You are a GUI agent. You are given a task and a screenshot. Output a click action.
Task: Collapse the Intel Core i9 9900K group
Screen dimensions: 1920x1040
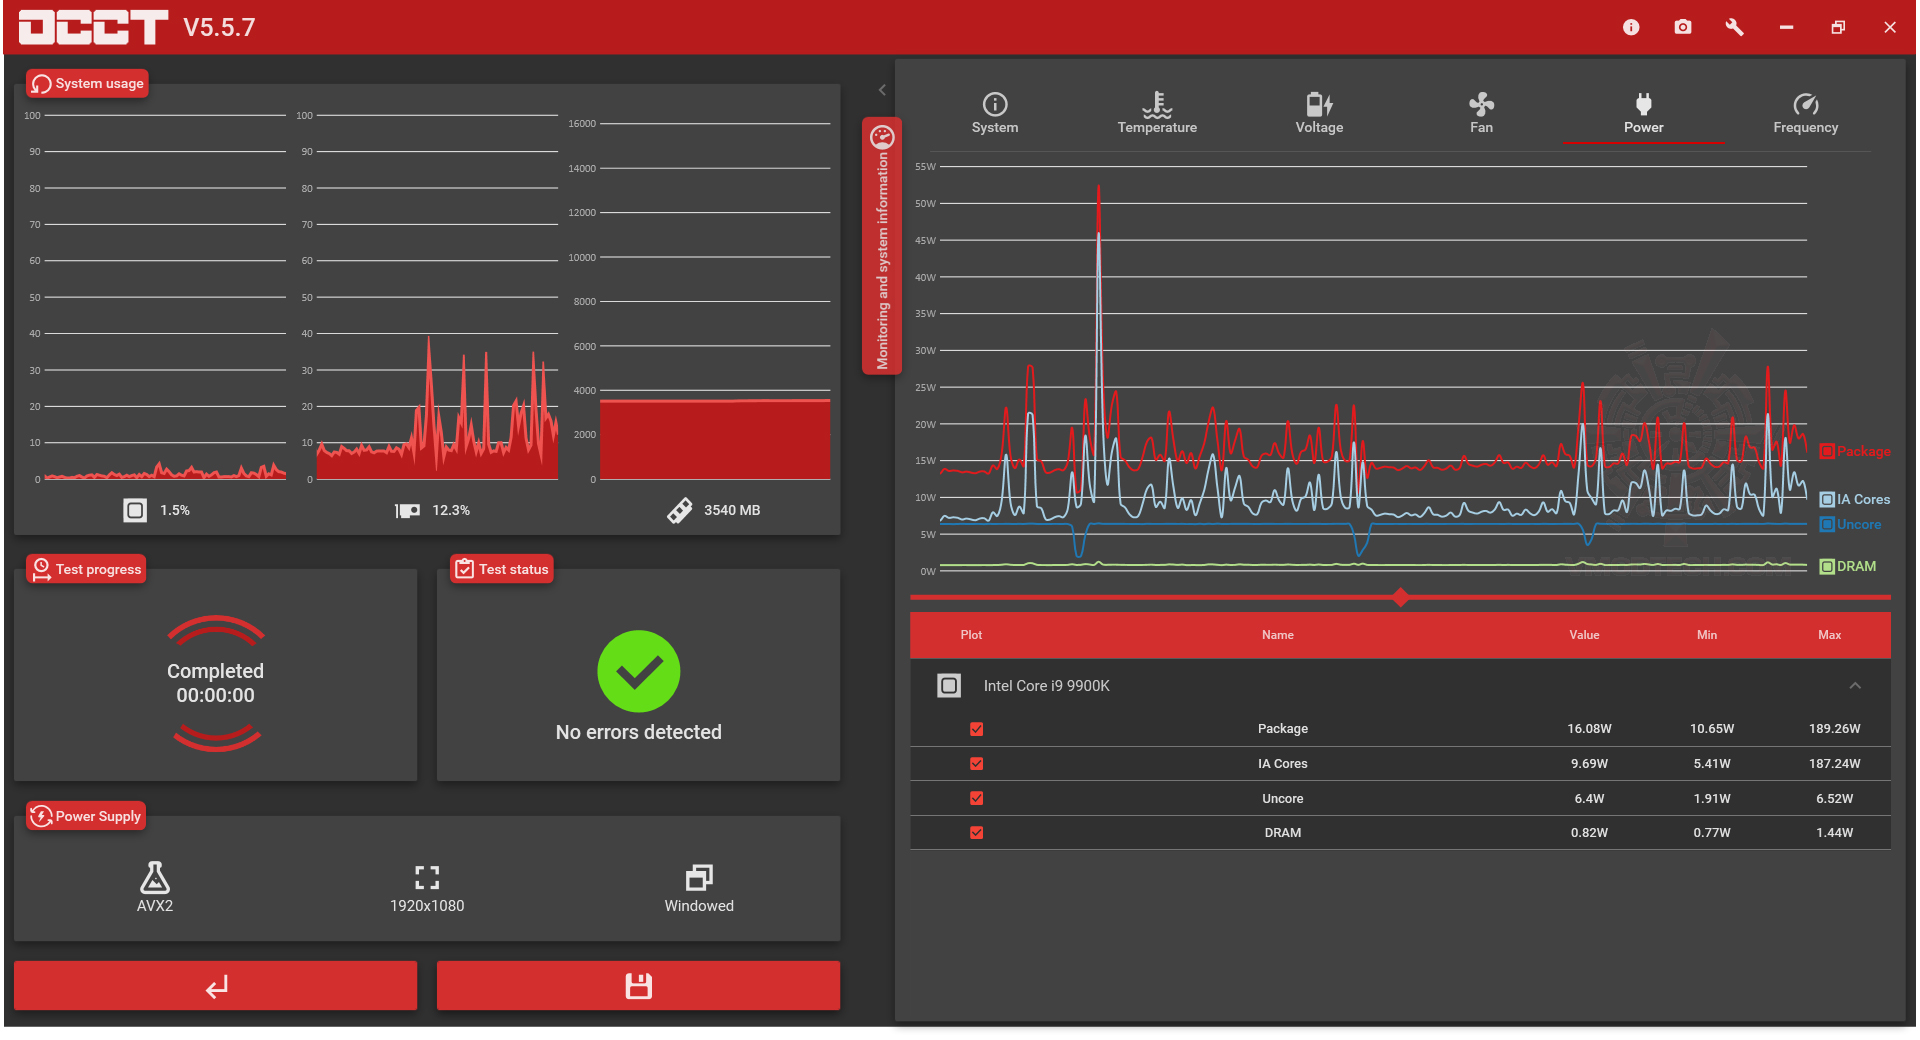click(x=1855, y=685)
